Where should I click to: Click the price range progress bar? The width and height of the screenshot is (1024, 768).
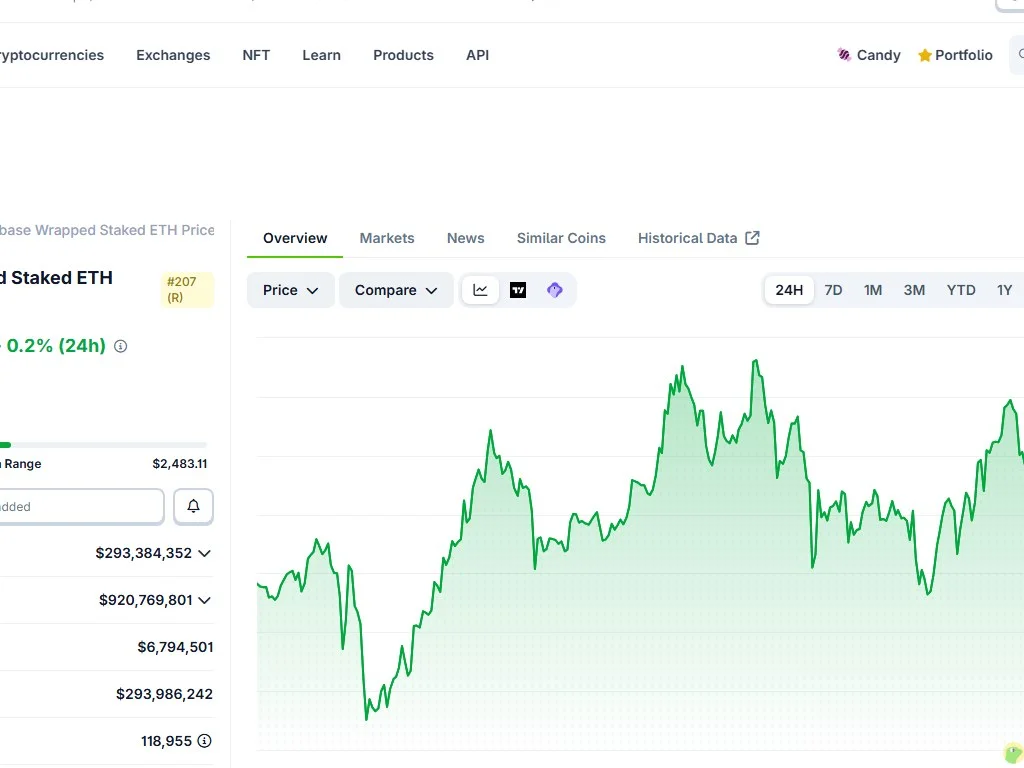point(103,445)
